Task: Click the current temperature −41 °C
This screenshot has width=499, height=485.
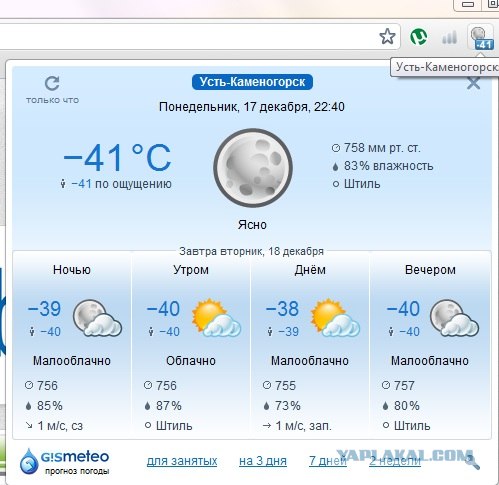Action: [x=117, y=158]
